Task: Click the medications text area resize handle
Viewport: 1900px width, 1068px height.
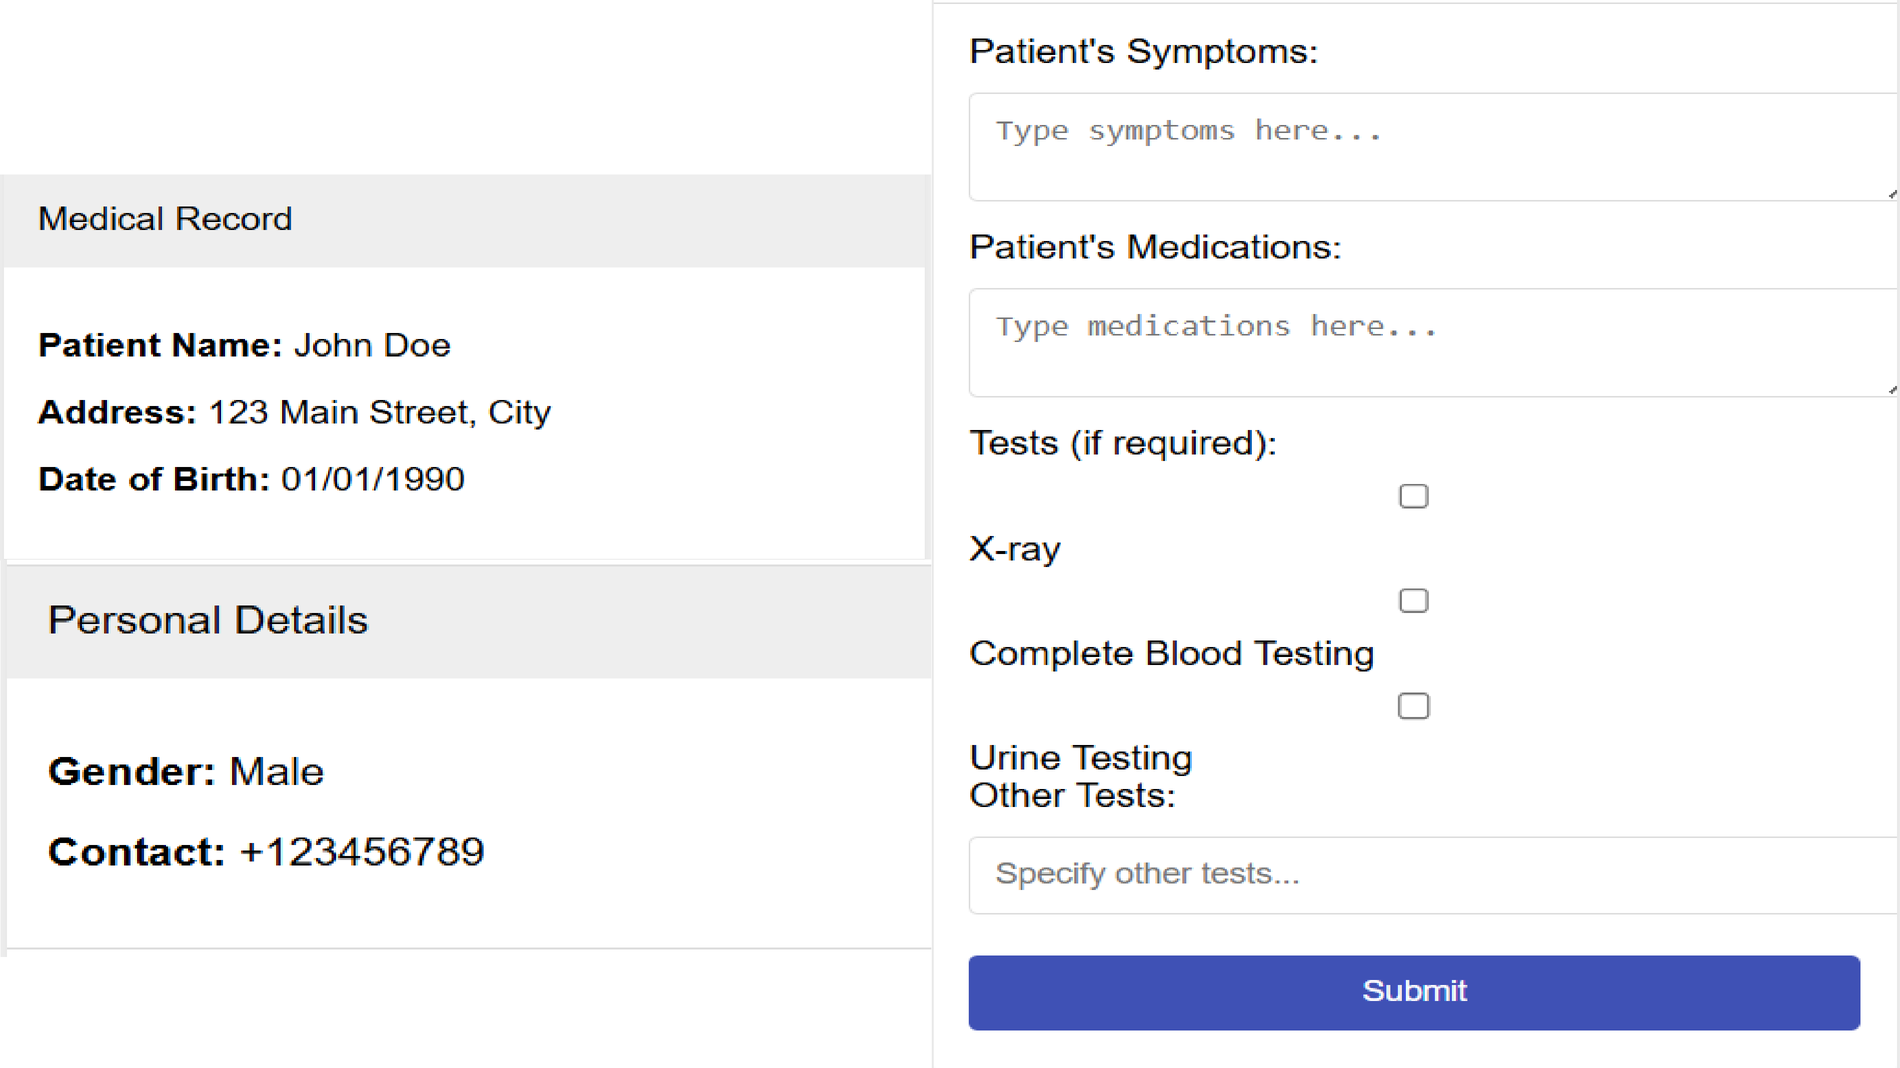Action: [1891, 390]
